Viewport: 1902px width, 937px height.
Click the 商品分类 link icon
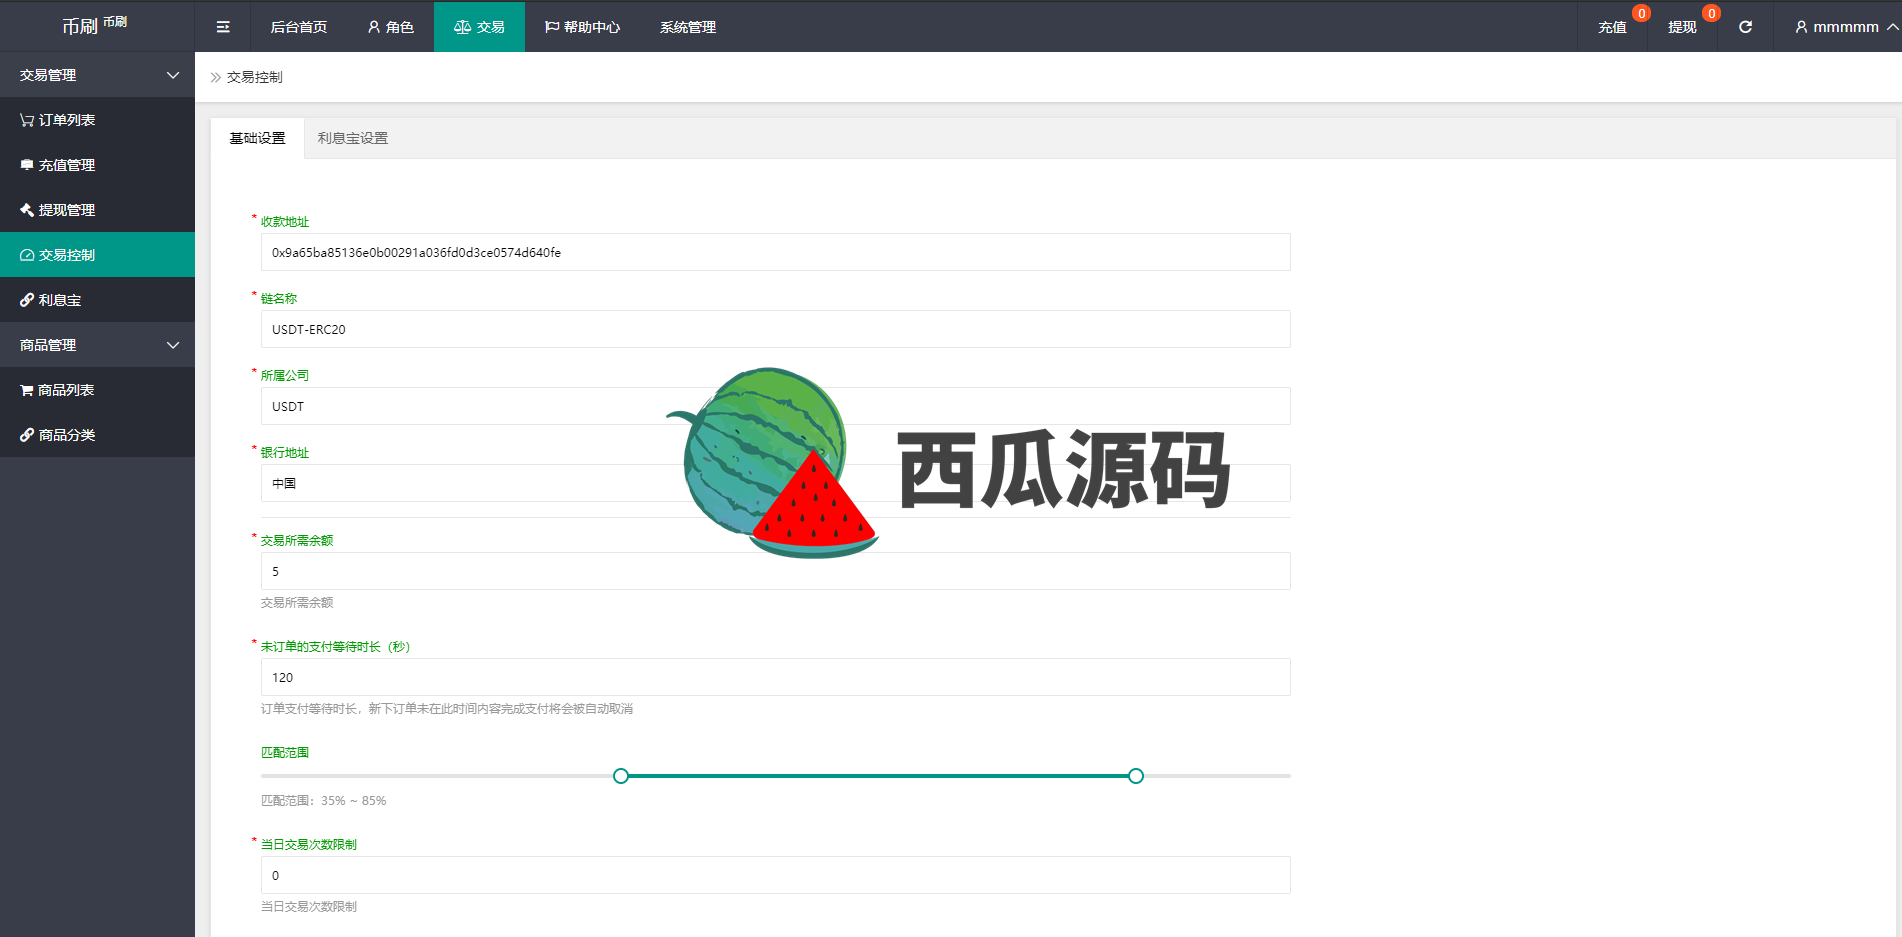point(27,435)
